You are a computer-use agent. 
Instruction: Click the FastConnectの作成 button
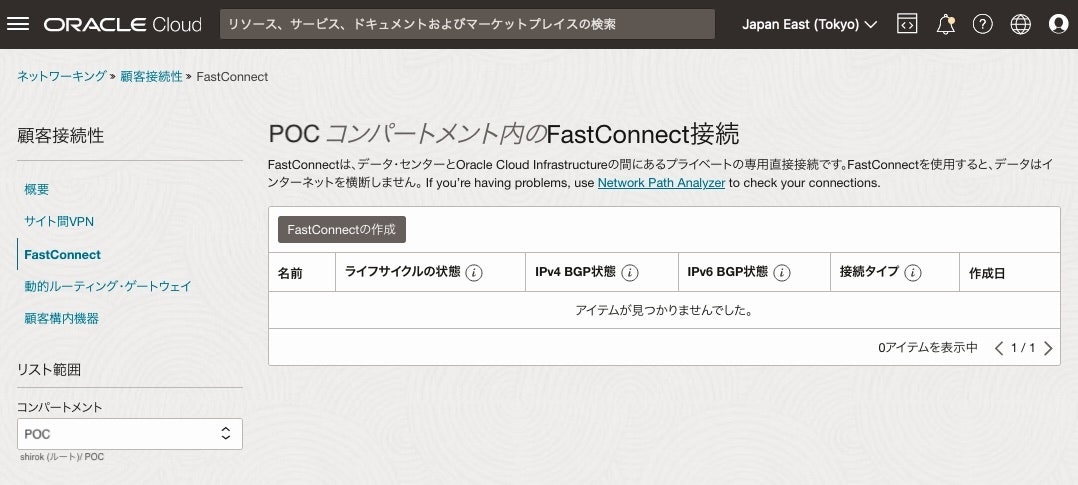342,230
